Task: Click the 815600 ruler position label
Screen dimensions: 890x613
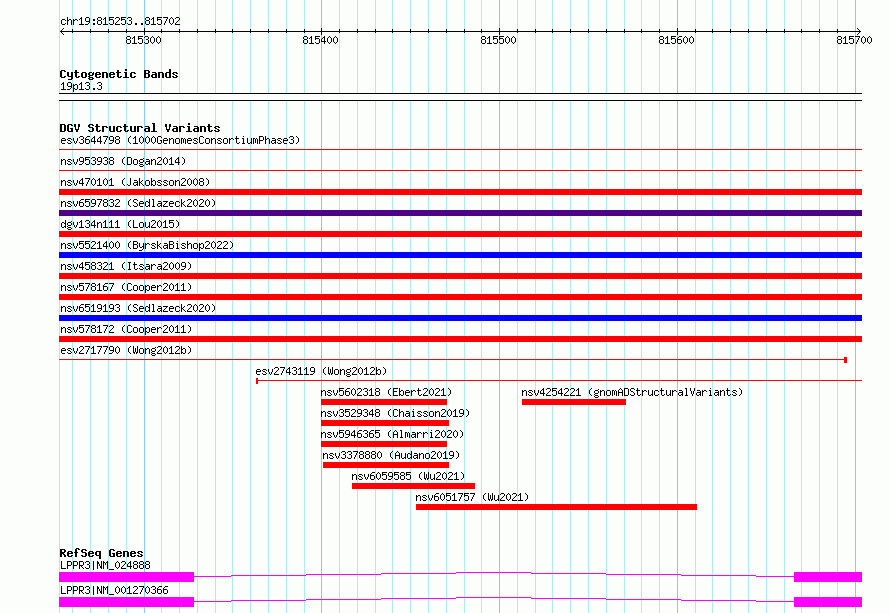Action: [x=676, y=40]
